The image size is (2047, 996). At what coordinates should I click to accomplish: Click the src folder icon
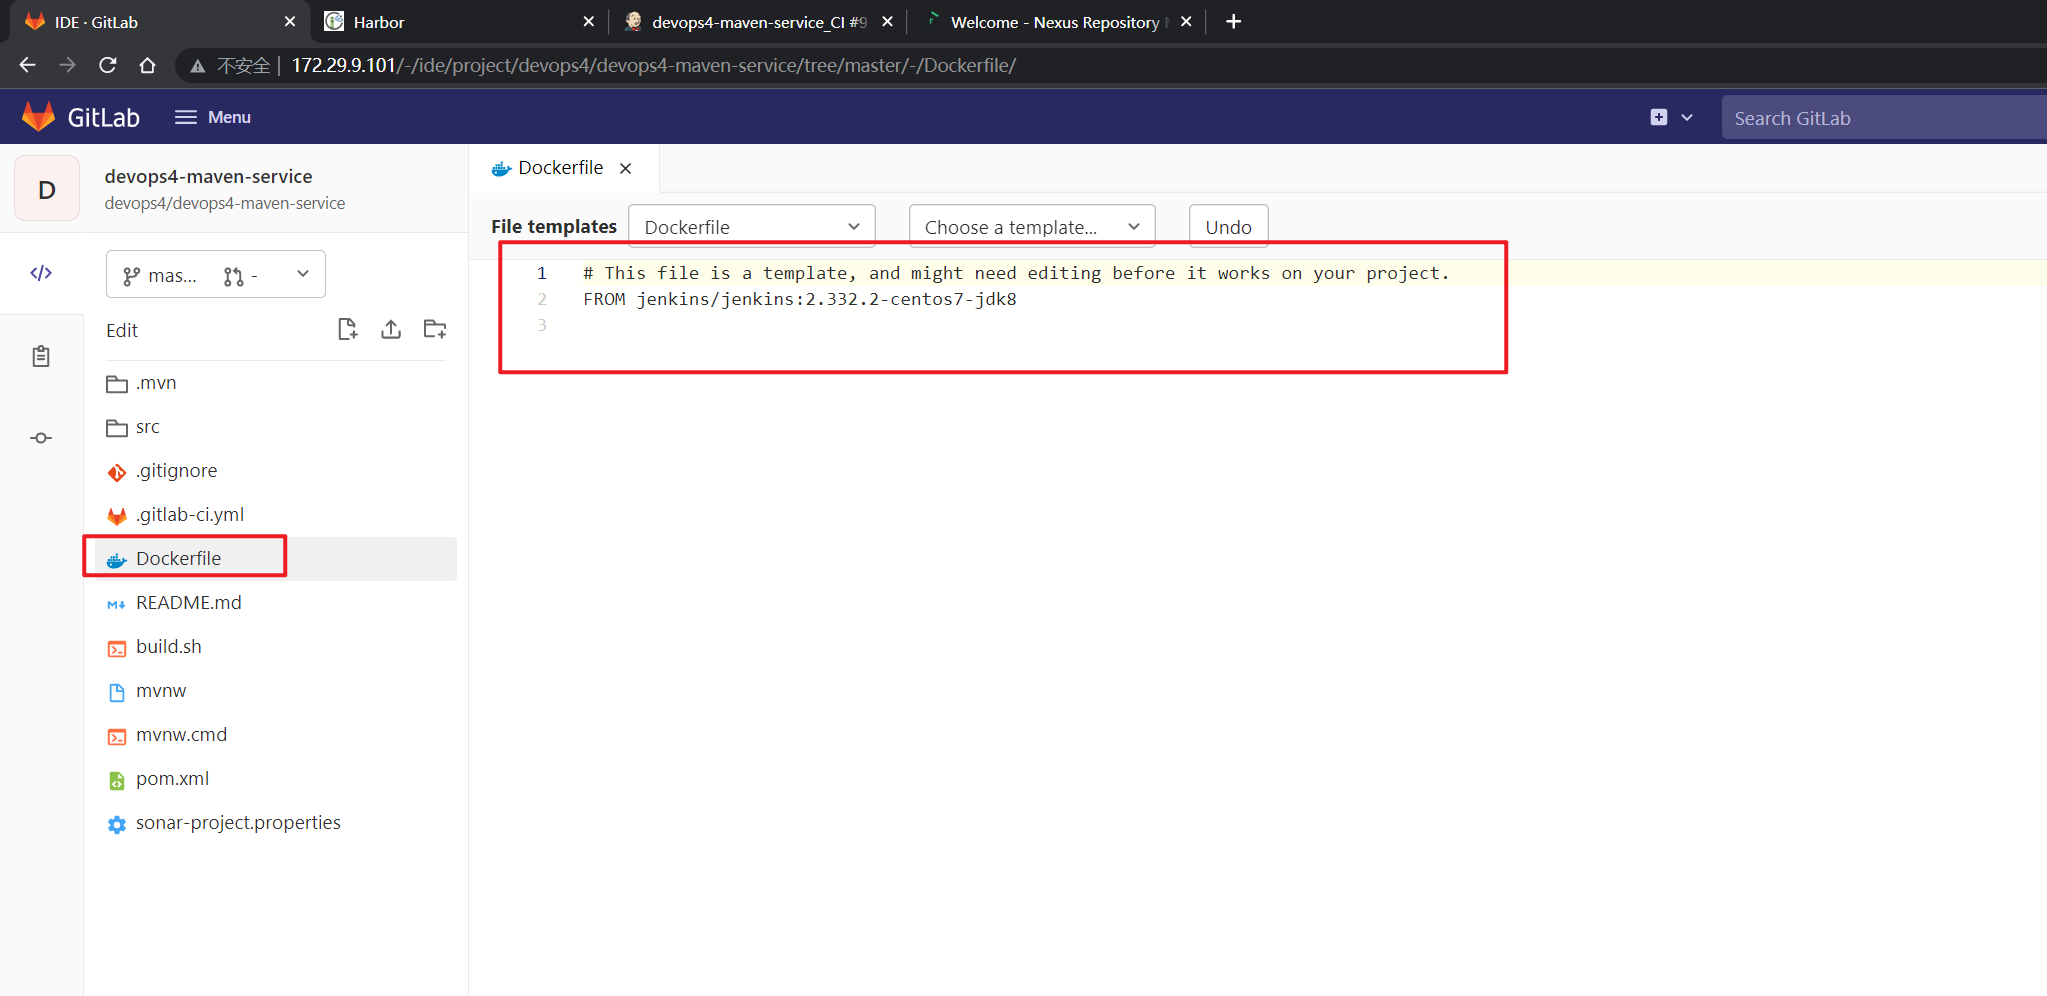point(117,428)
